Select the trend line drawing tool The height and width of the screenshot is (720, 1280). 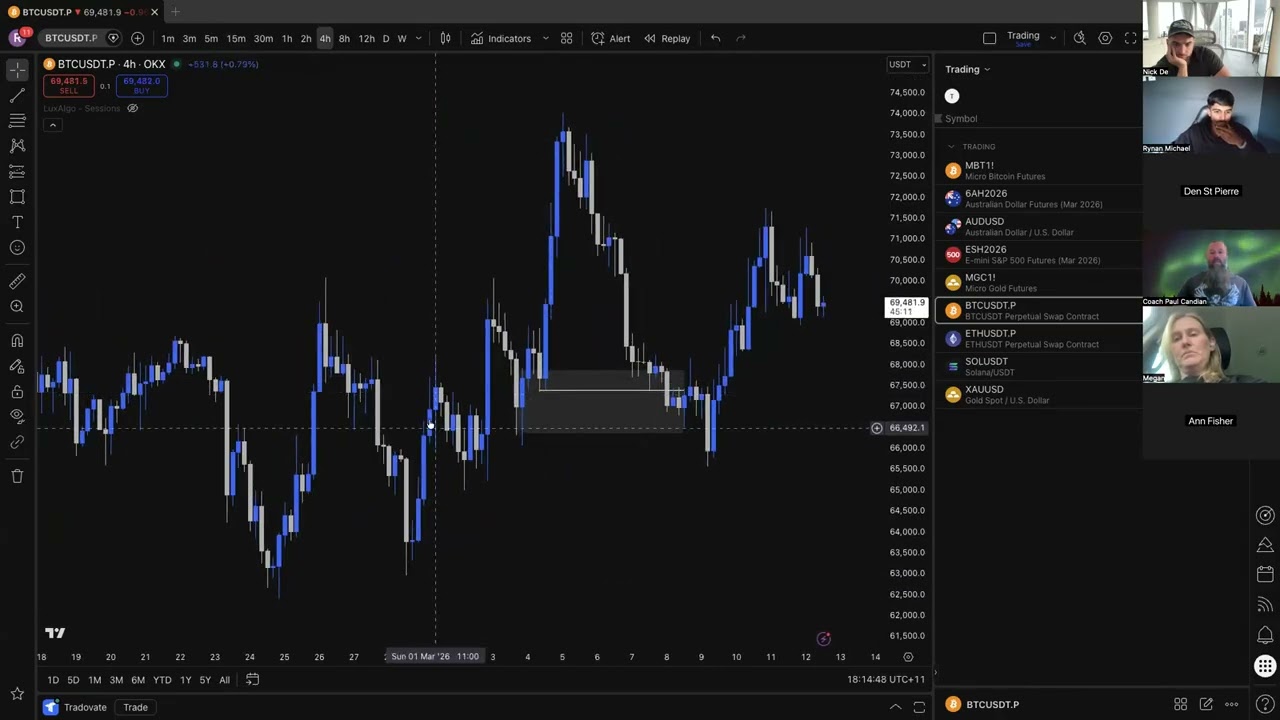click(x=17, y=95)
